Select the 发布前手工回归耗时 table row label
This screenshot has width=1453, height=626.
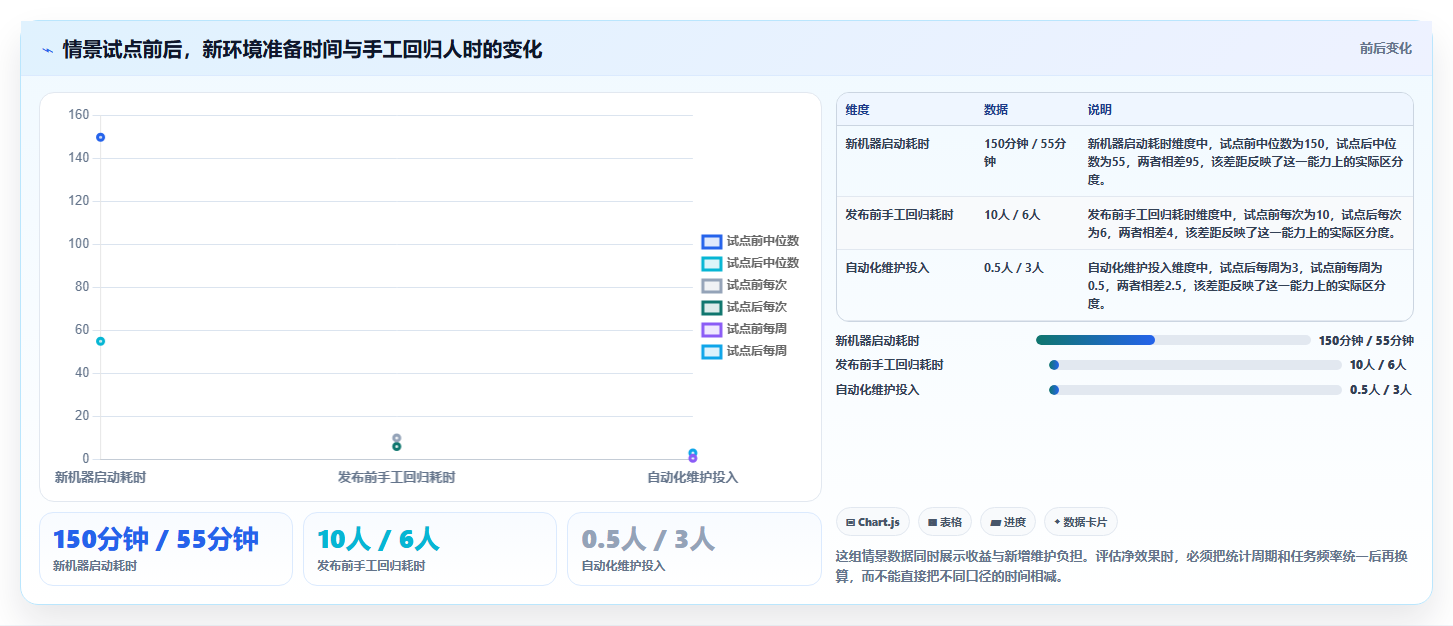[x=899, y=215]
